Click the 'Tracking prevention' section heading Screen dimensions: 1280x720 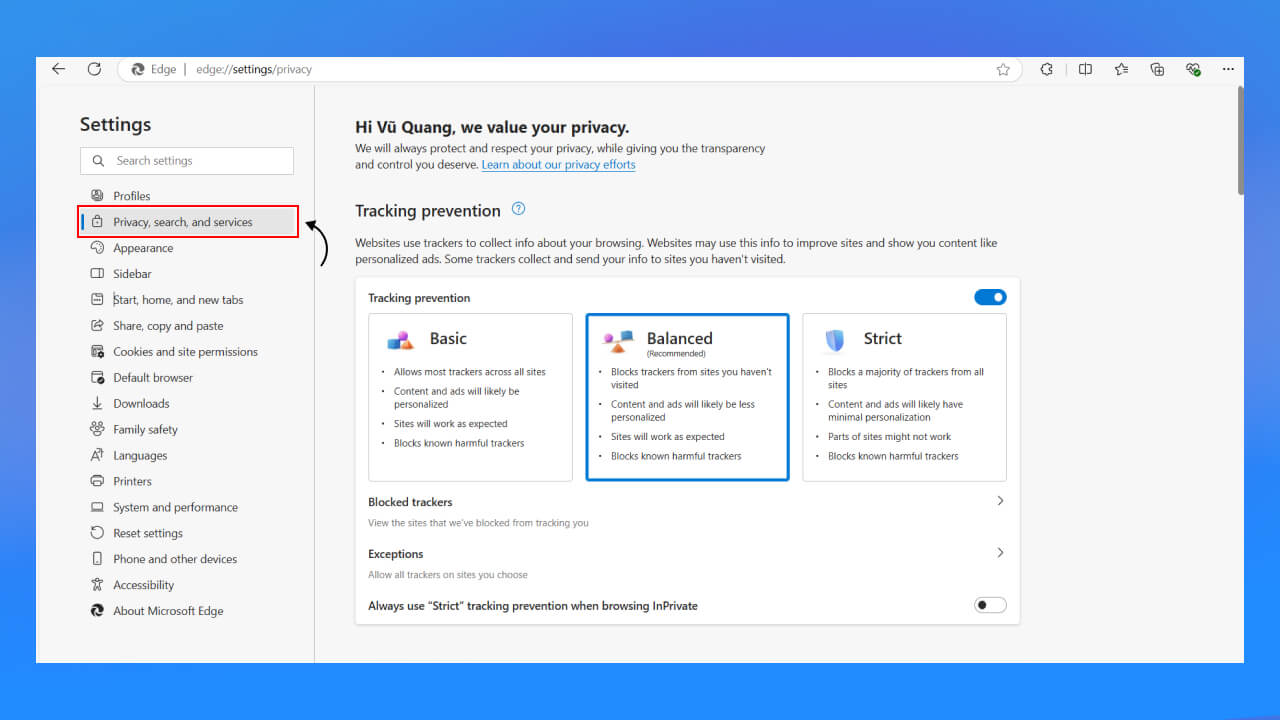tap(428, 211)
